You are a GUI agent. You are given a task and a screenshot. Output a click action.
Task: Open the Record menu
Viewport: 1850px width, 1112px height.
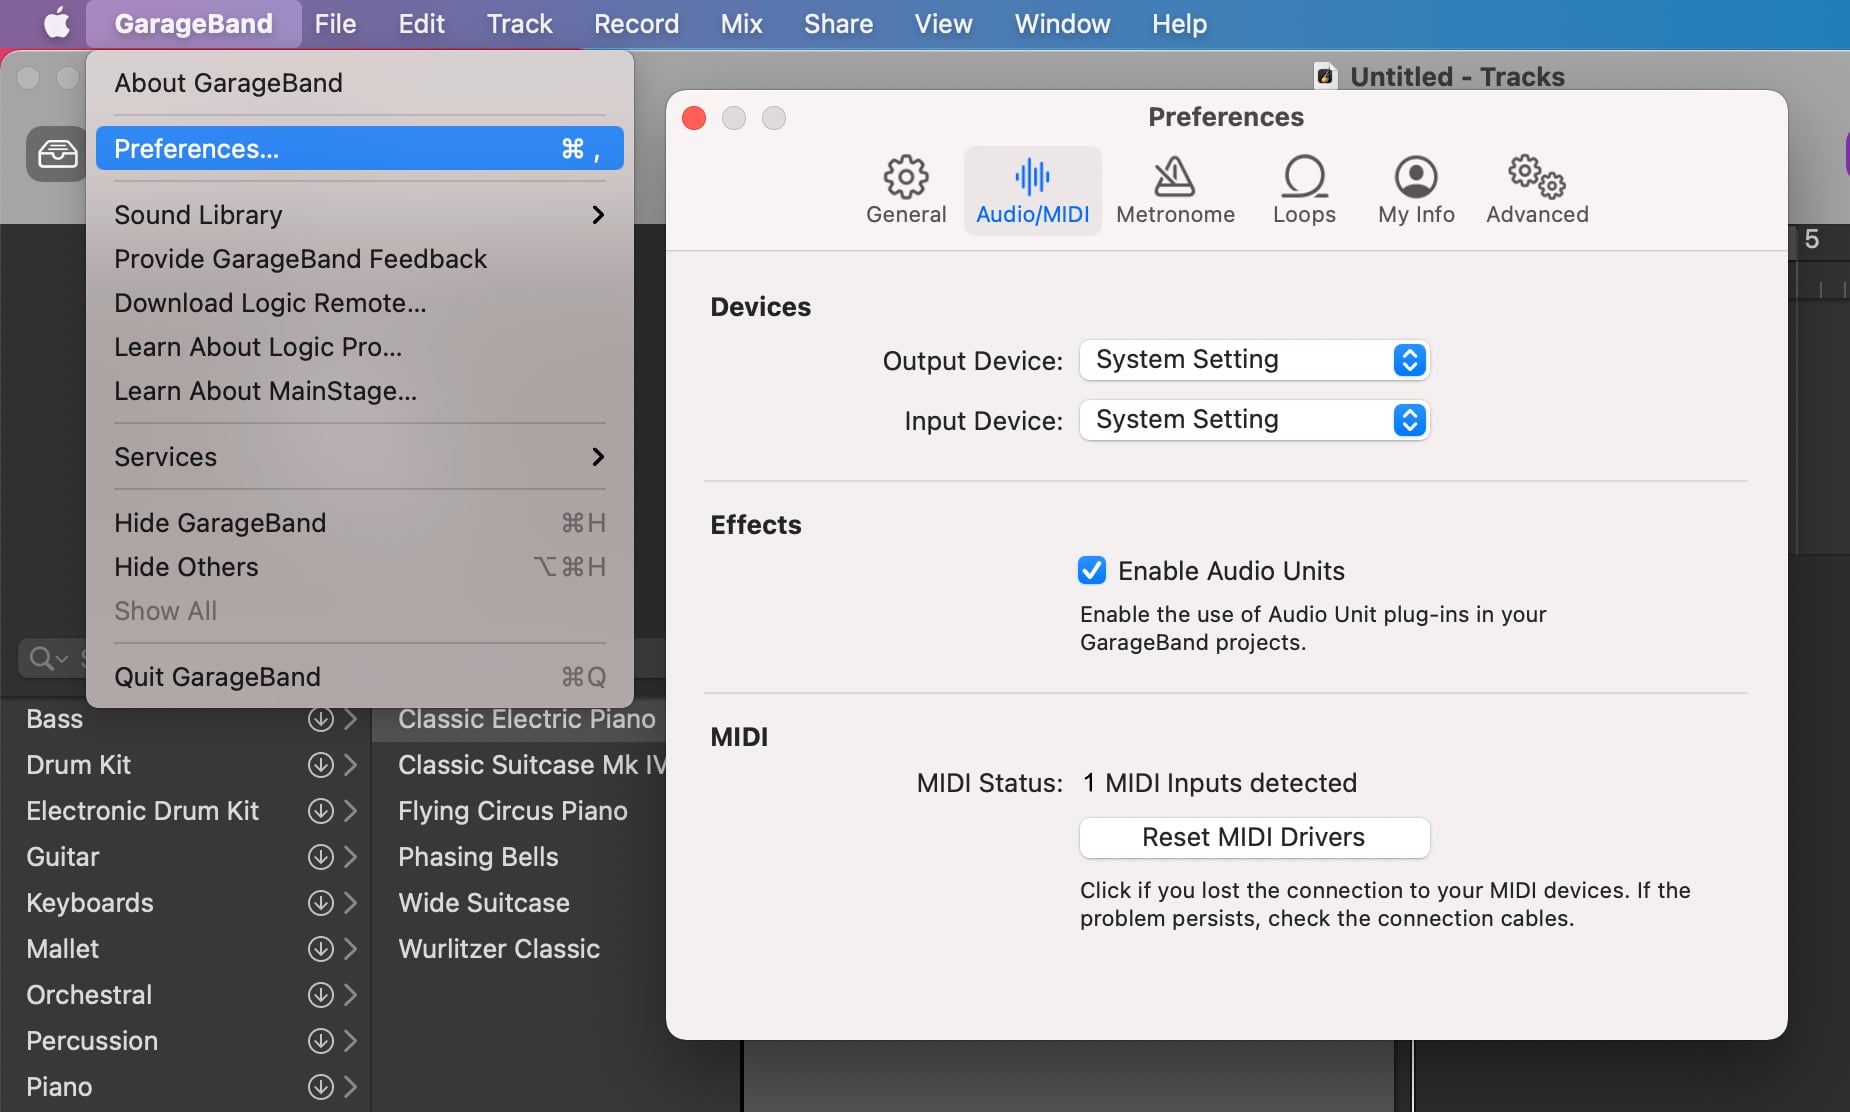(x=636, y=23)
